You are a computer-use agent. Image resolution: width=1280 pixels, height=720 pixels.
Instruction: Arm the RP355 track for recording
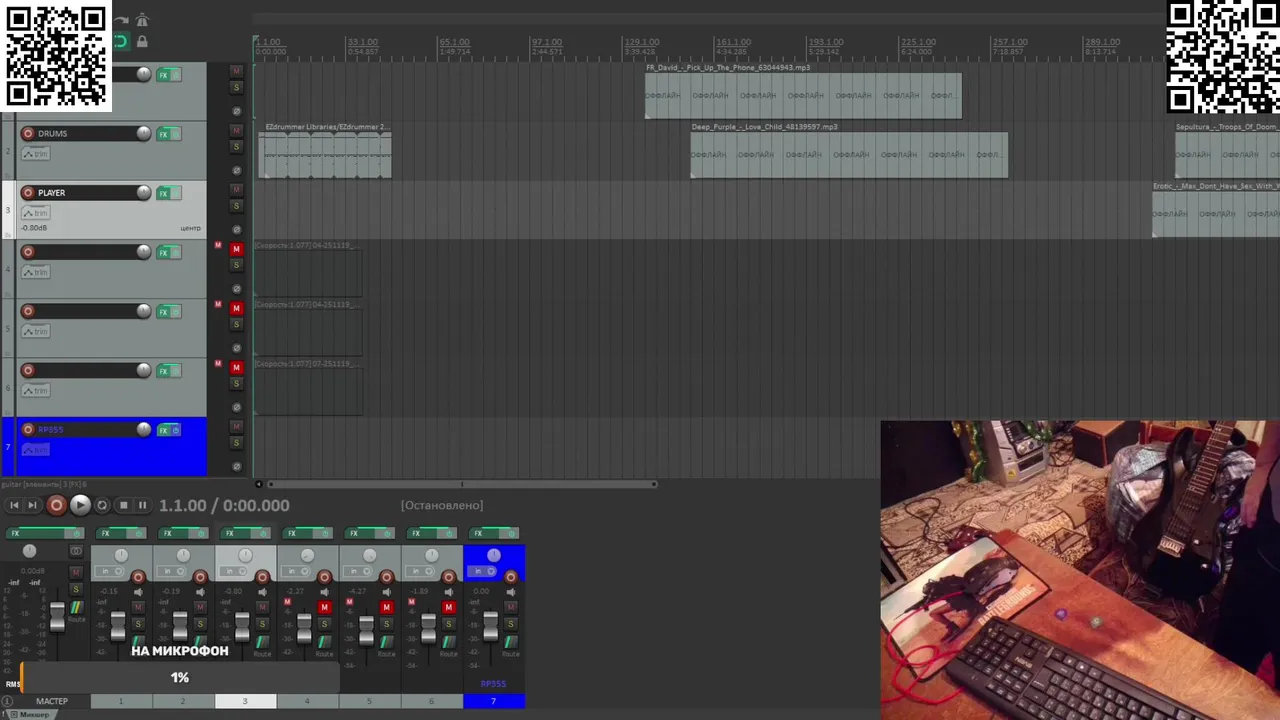(x=28, y=429)
